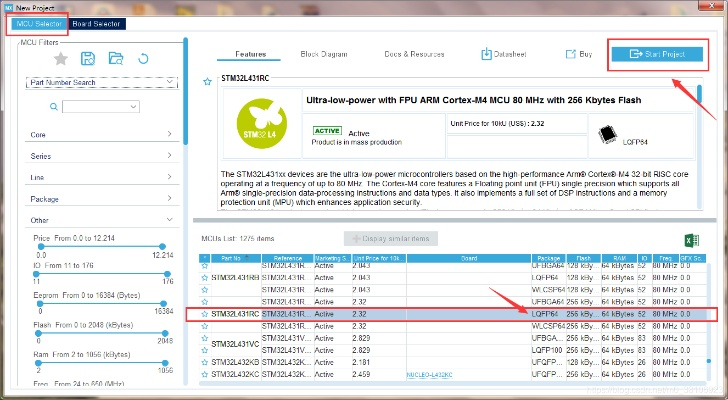Image resolution: width=728 pixels, height=400 pixels.
Task: Click the favorites star icon in MCU Filters
Action: (60, 59)
